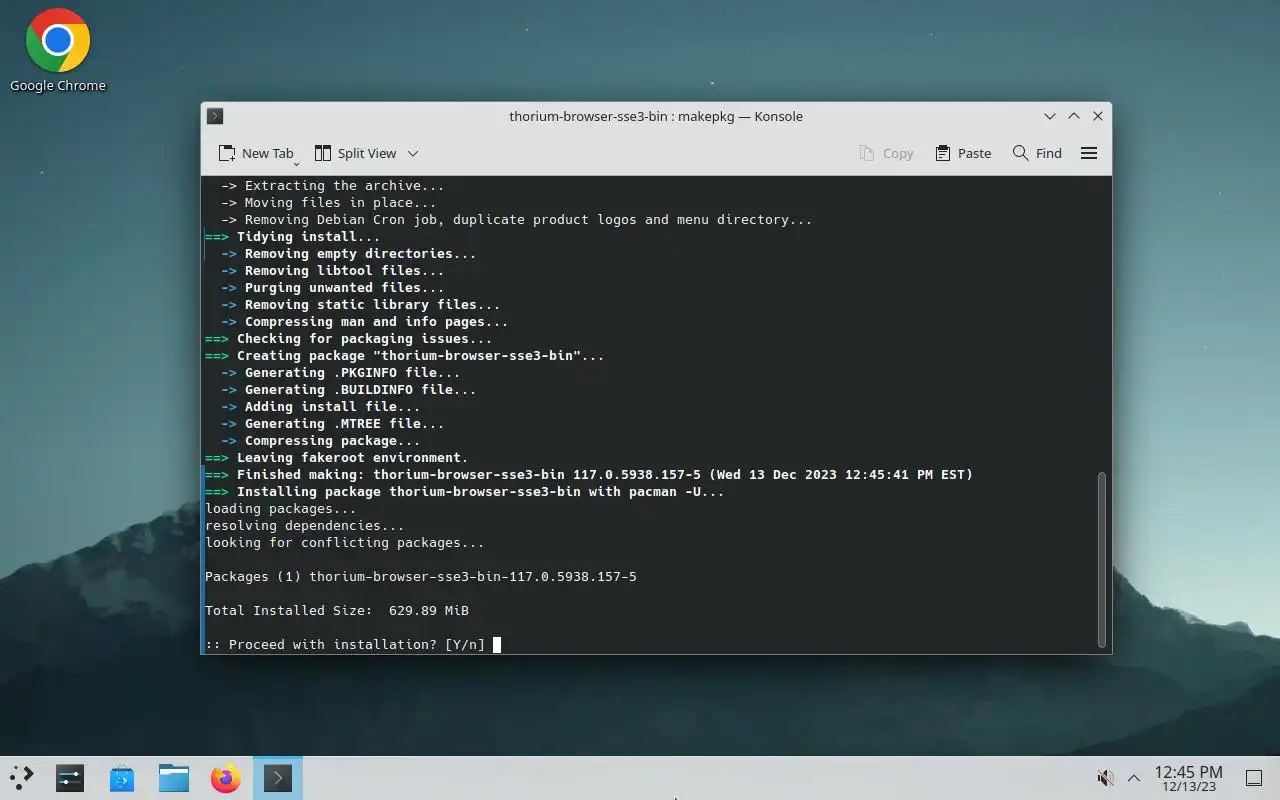Open Find search in Konsole
The width and height of the screenshot is (1280, 800).
click(1037, 153)
